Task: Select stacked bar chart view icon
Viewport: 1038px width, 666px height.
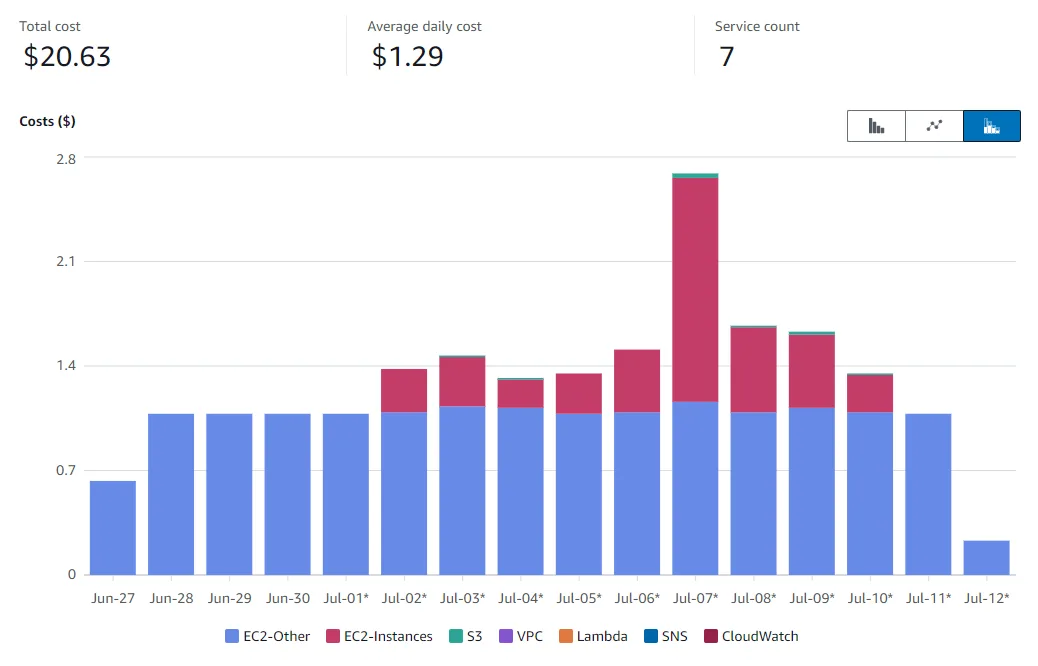Action: (x=992, y=126)
